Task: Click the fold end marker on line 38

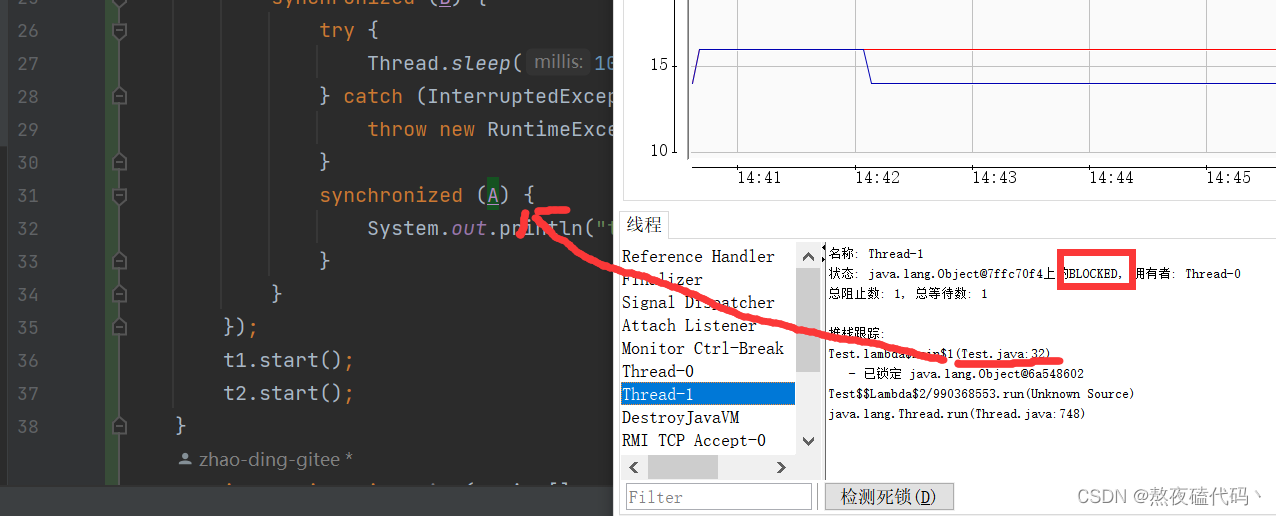Action: click(x=120, y=426)
